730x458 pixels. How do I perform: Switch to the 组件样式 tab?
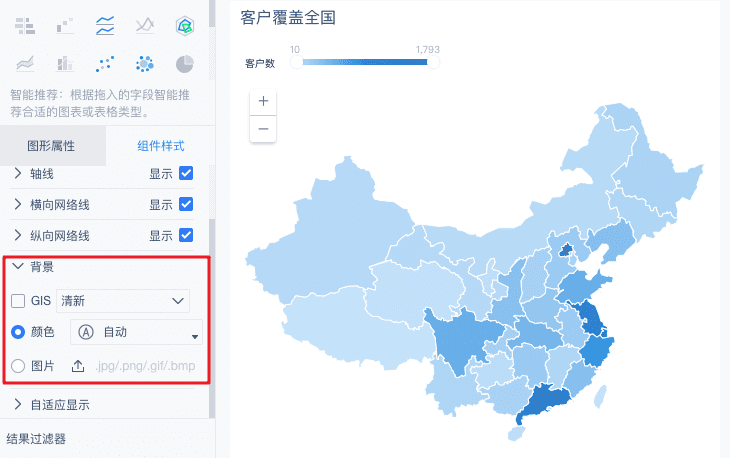161,145
